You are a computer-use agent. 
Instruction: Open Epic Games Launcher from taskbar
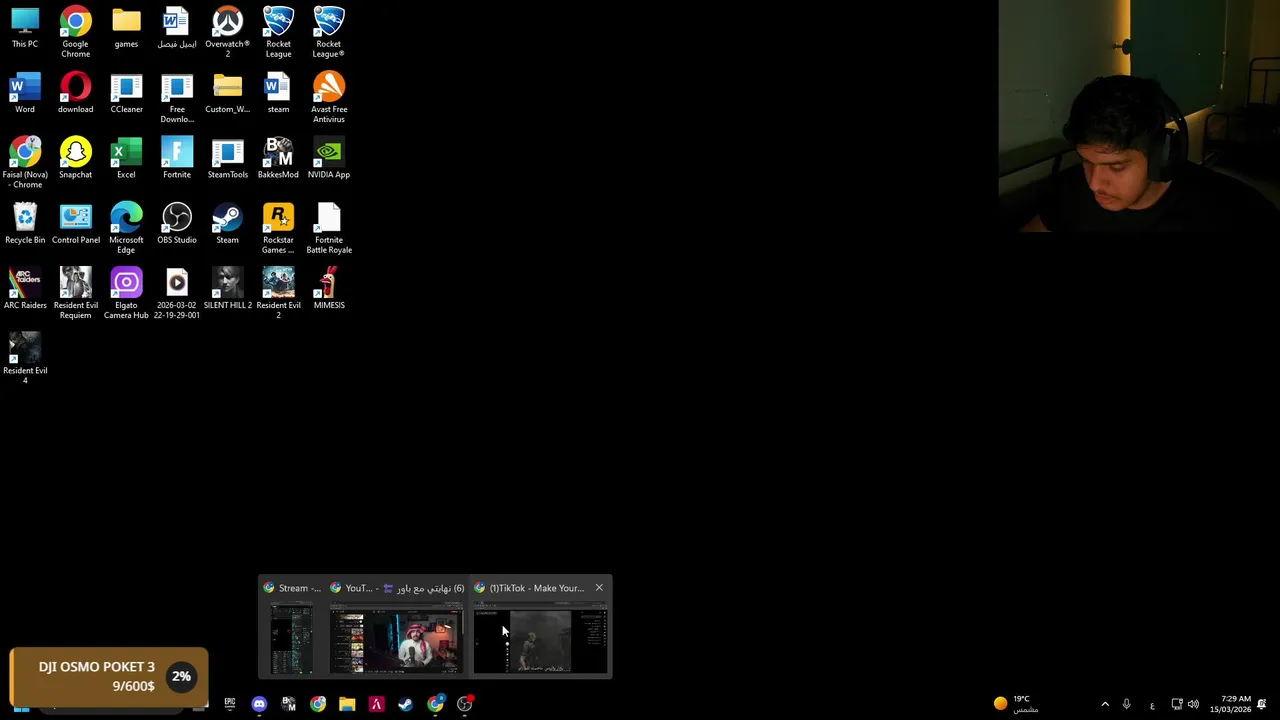[230, 704]
